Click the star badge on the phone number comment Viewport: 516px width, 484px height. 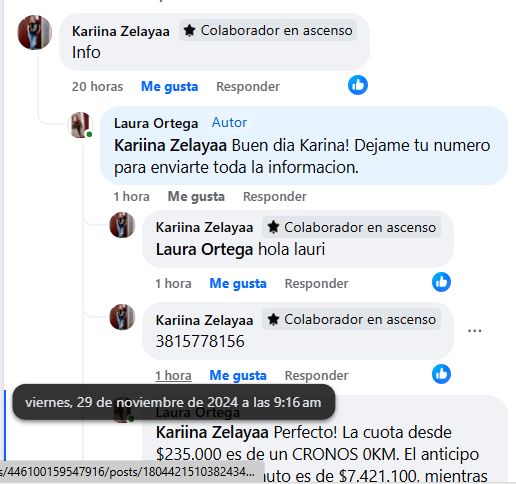pos(273,319)
